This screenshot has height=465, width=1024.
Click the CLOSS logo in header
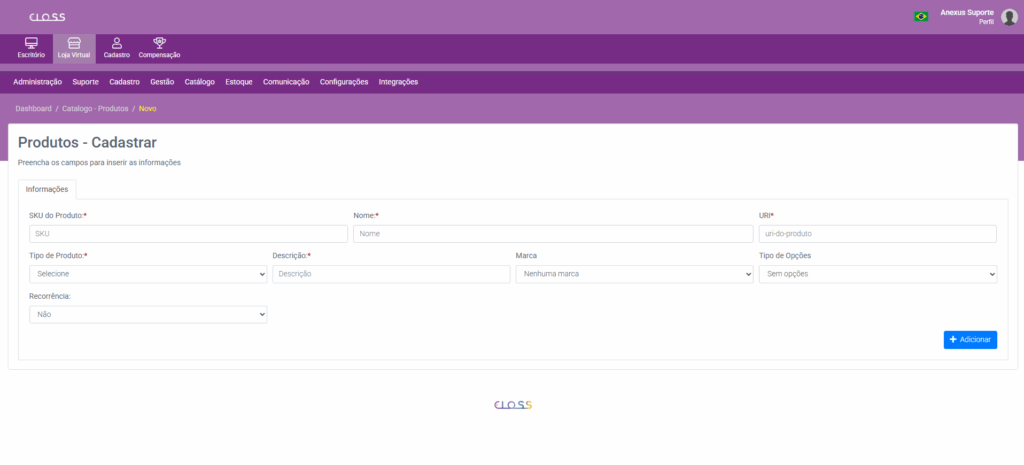pyautogui.click(x=47, y=17)
